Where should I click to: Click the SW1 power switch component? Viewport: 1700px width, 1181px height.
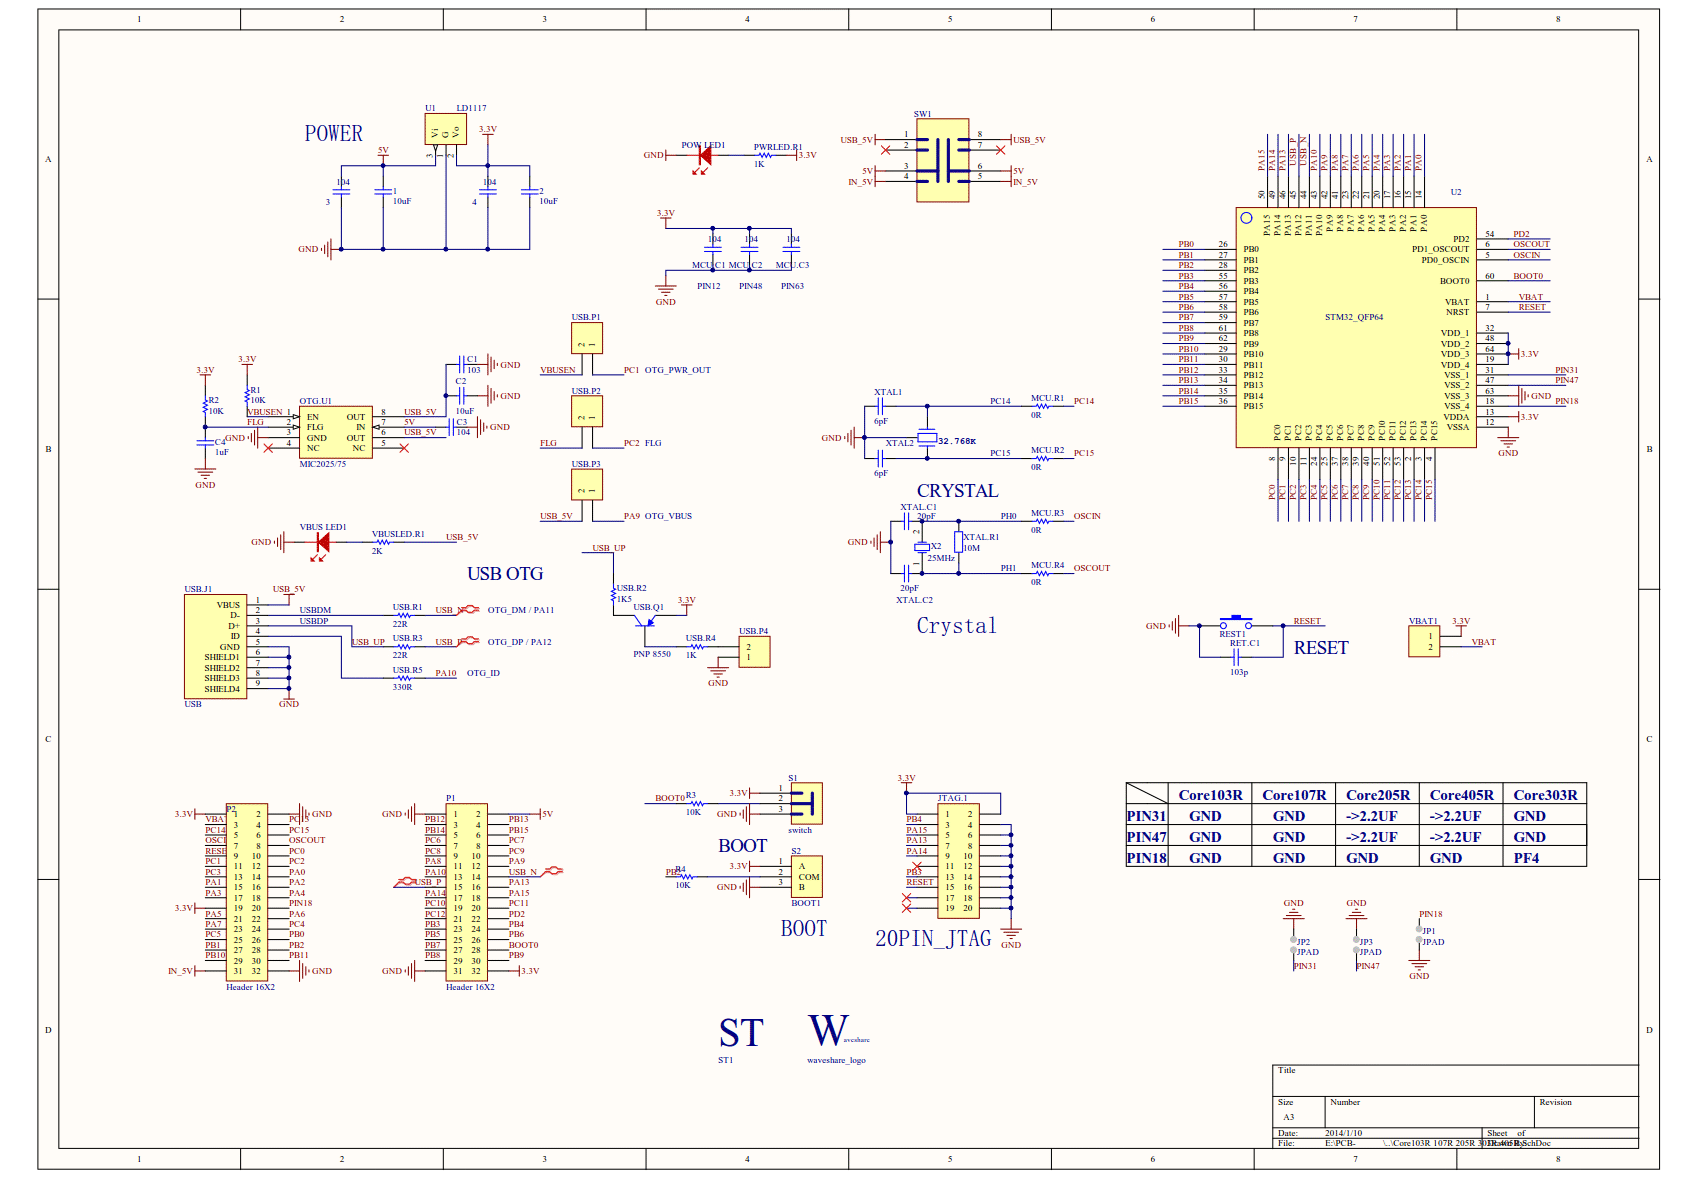942,160
